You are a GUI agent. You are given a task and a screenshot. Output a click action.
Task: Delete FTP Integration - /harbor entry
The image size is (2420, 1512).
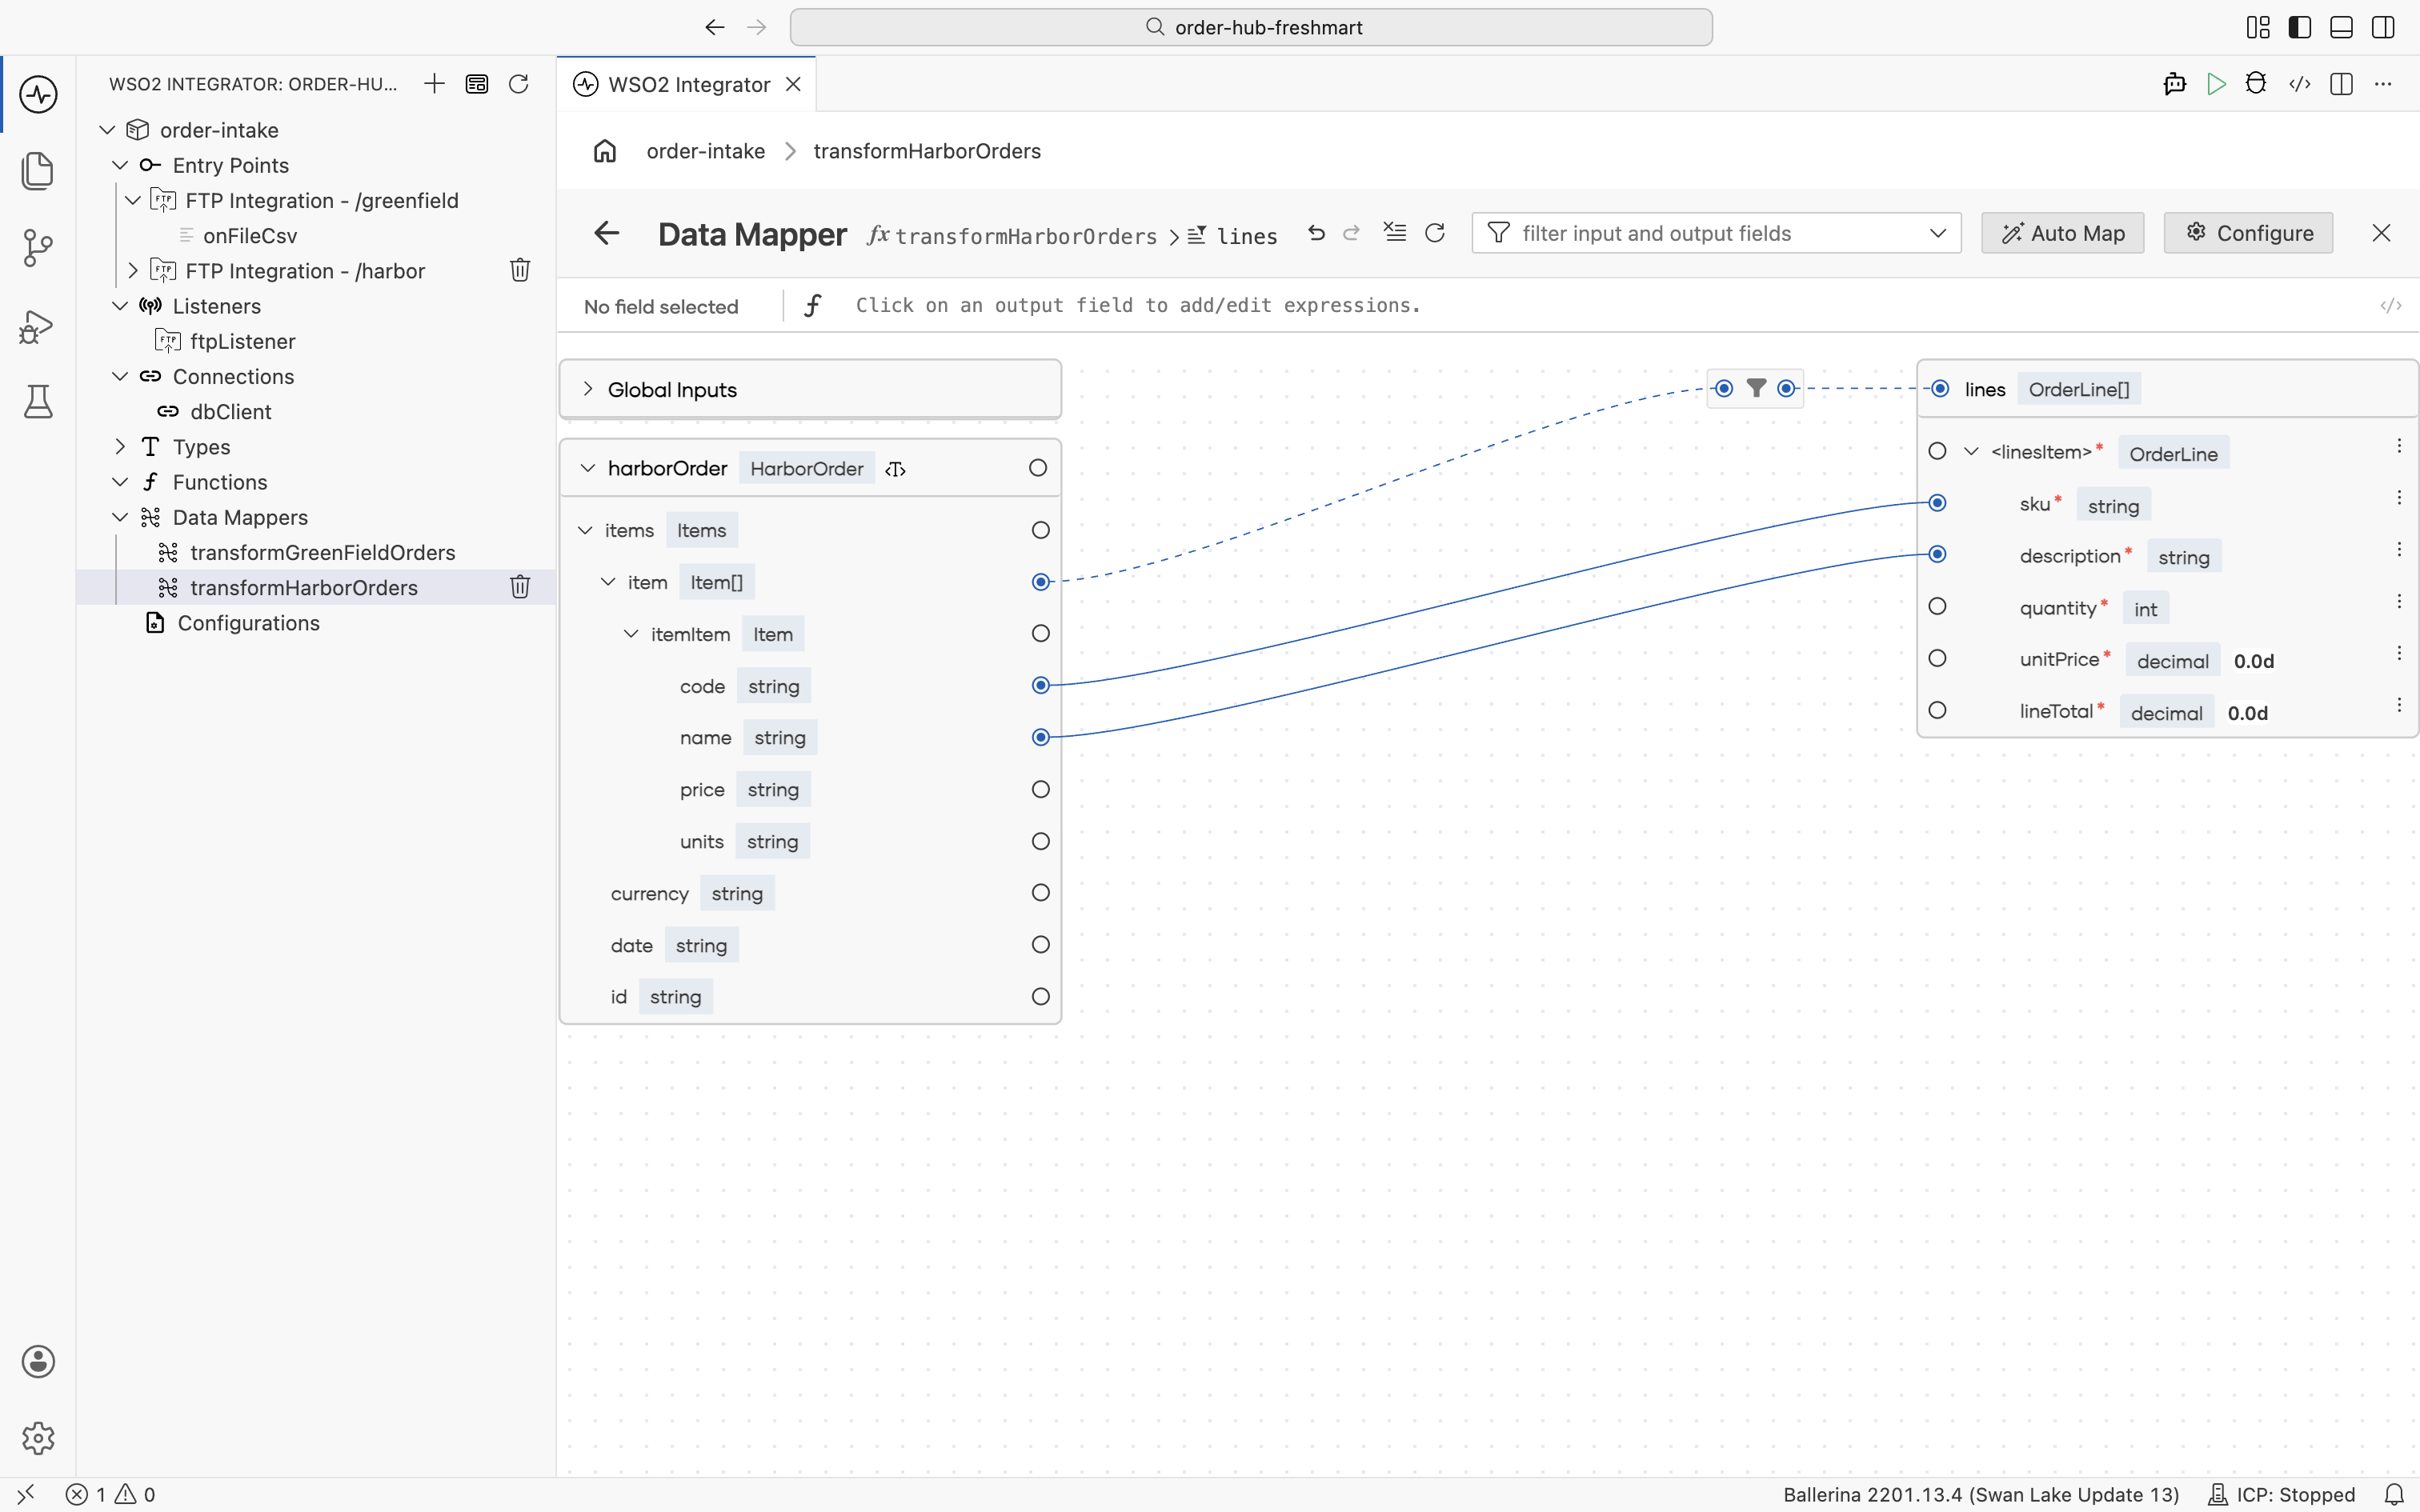click(x=520, y=270)
